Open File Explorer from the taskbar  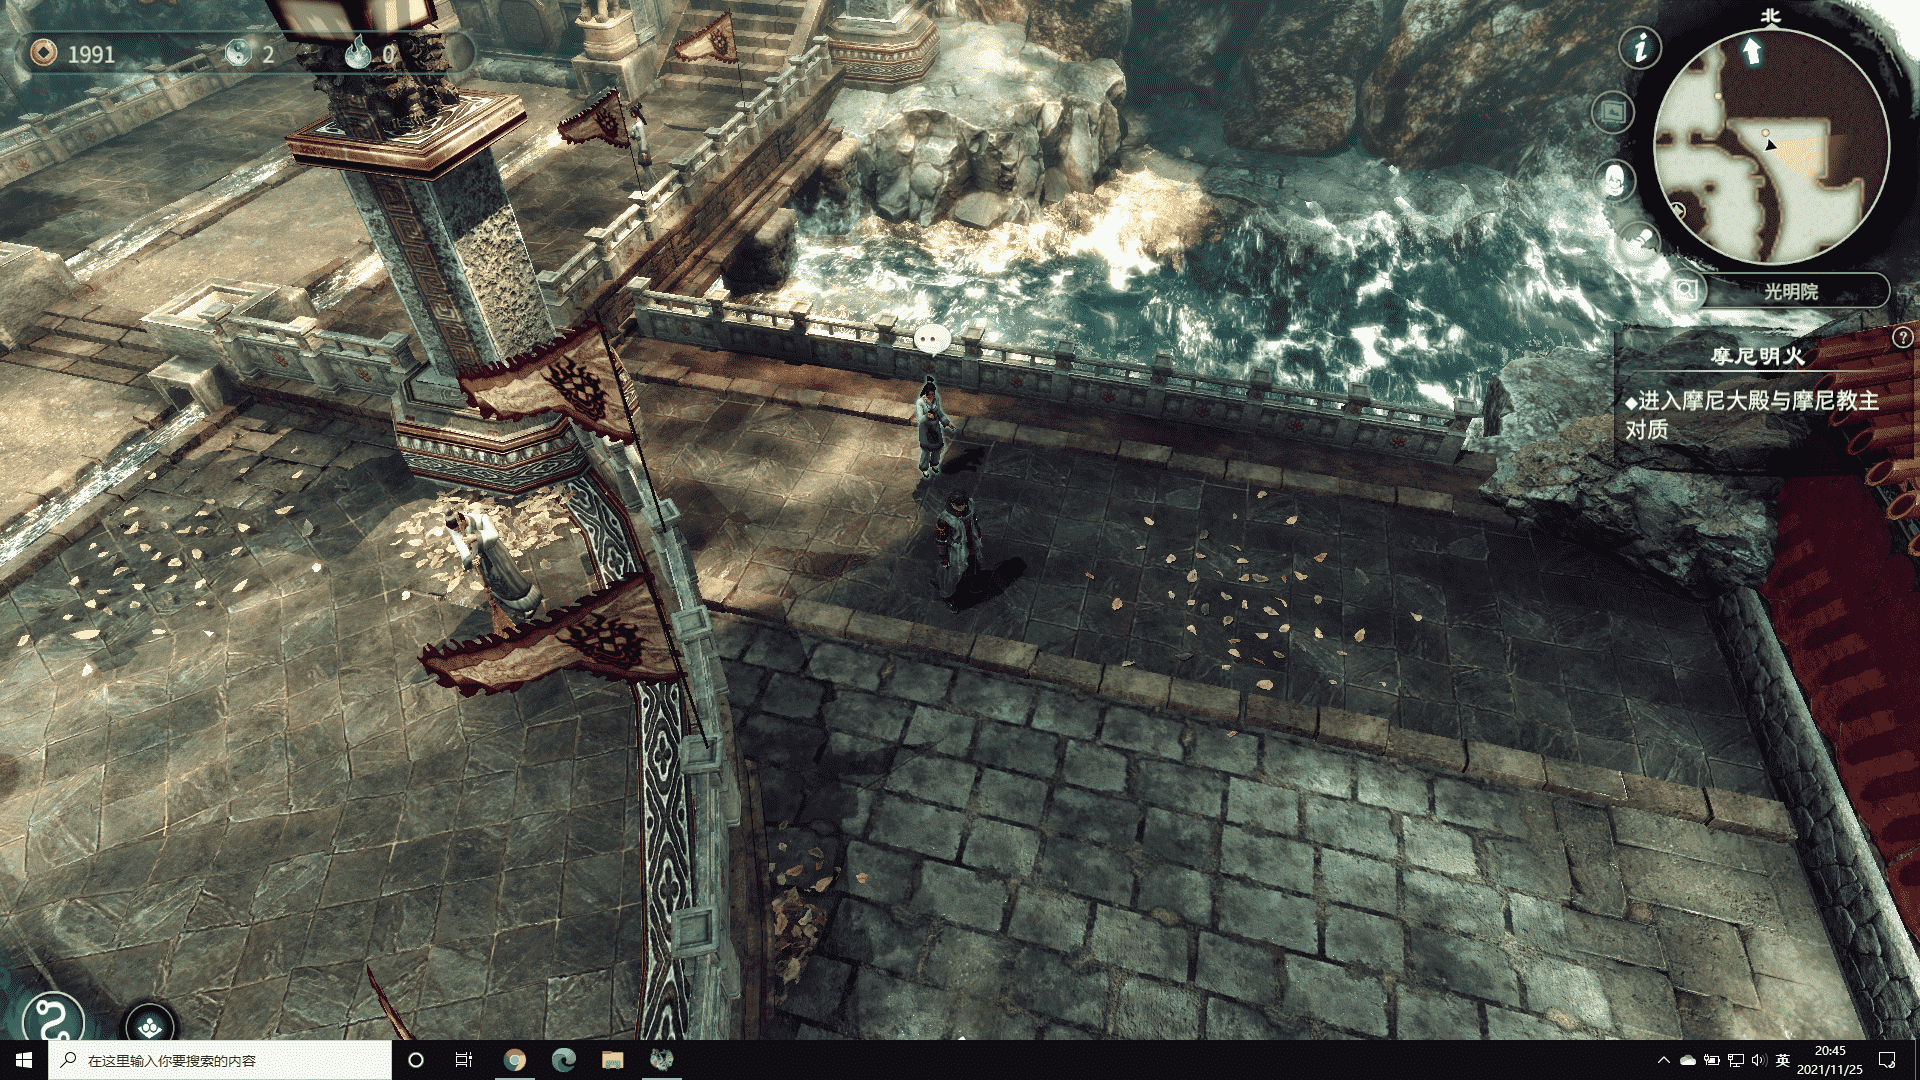click(613, 1060)
